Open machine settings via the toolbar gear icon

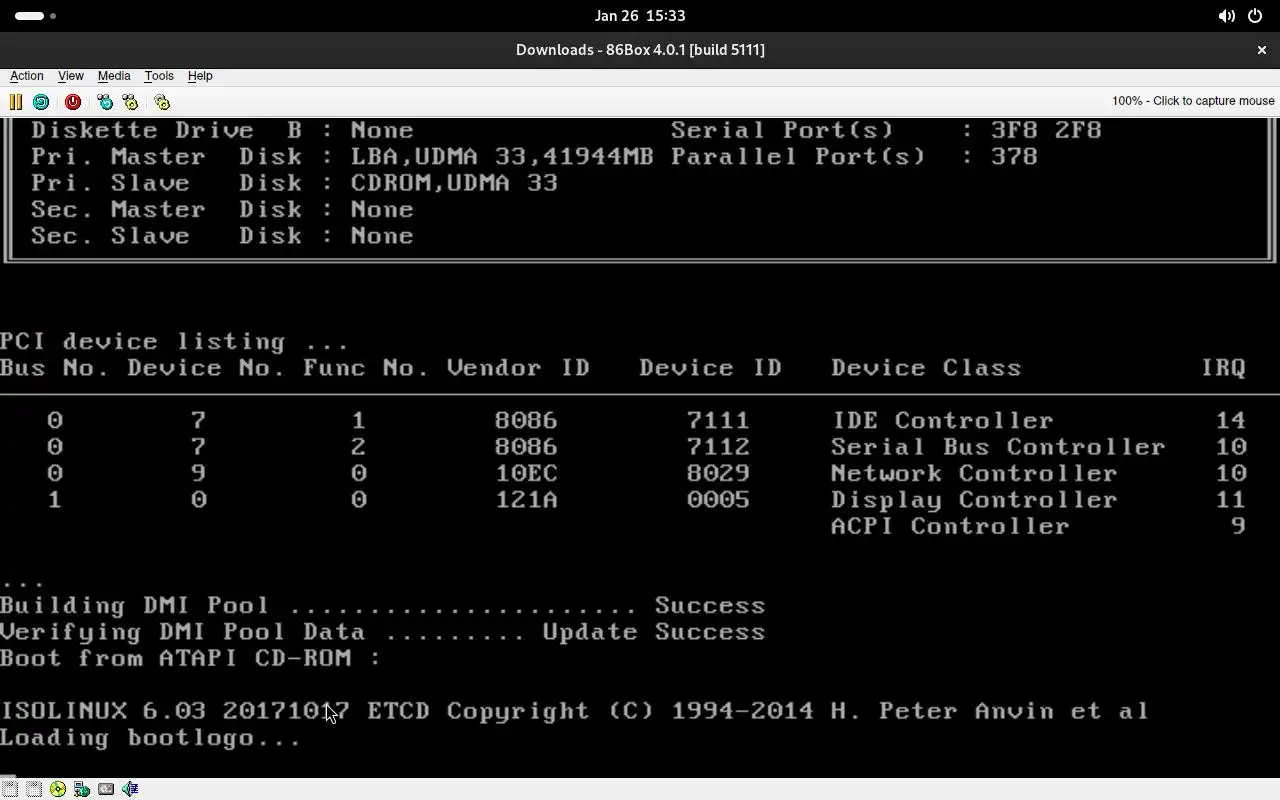pos(162,102)
